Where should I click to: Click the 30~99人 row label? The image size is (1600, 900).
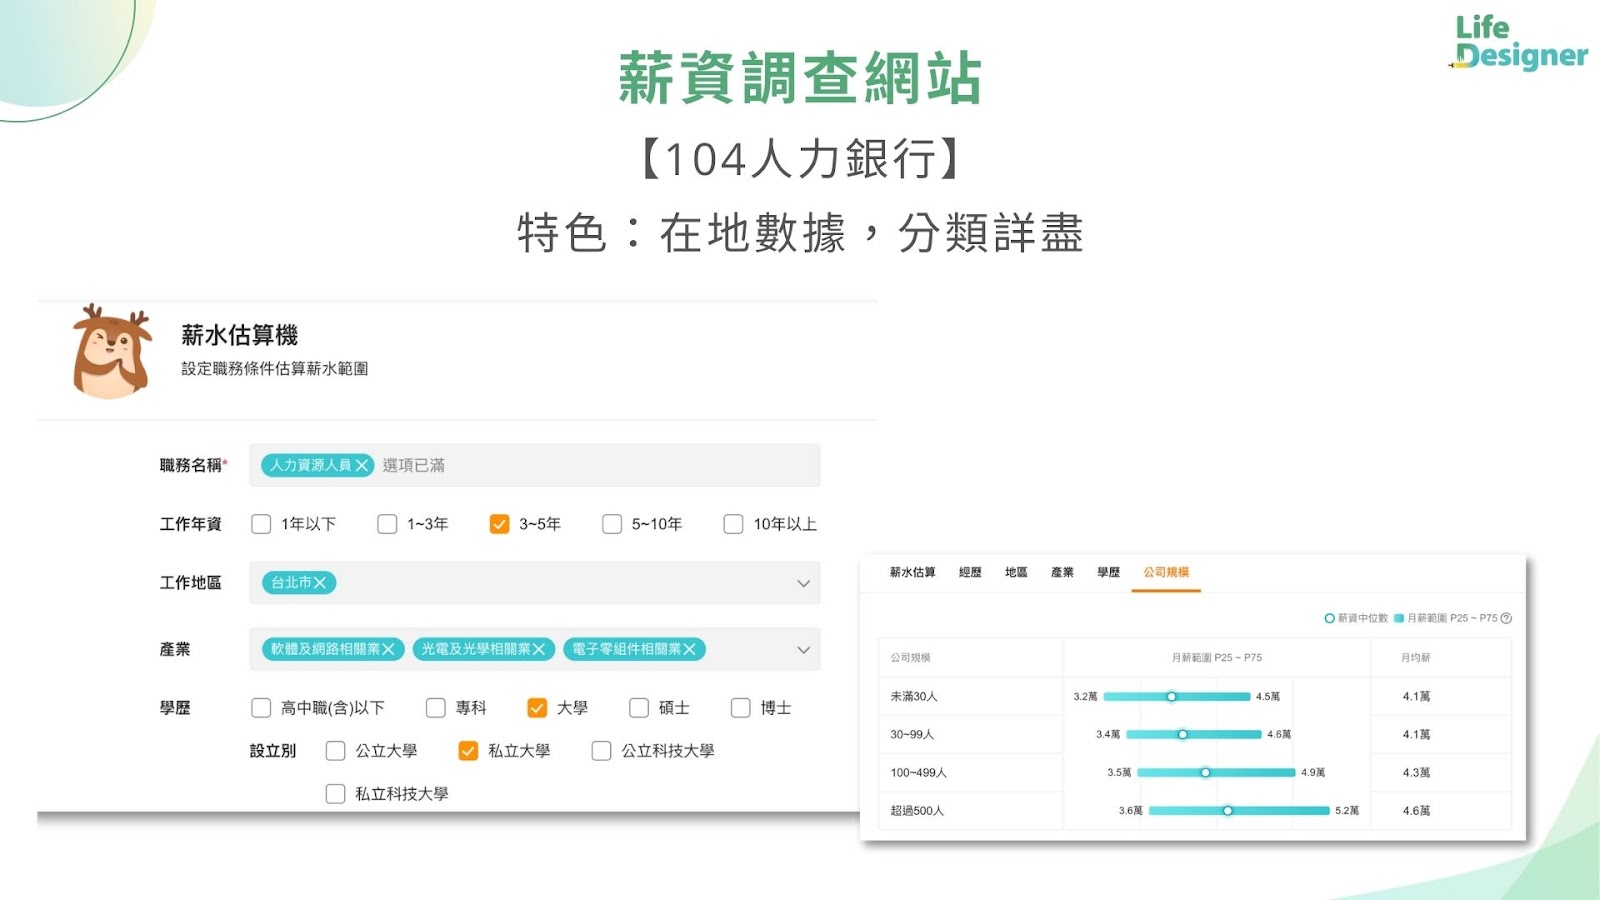pos(912,735)
